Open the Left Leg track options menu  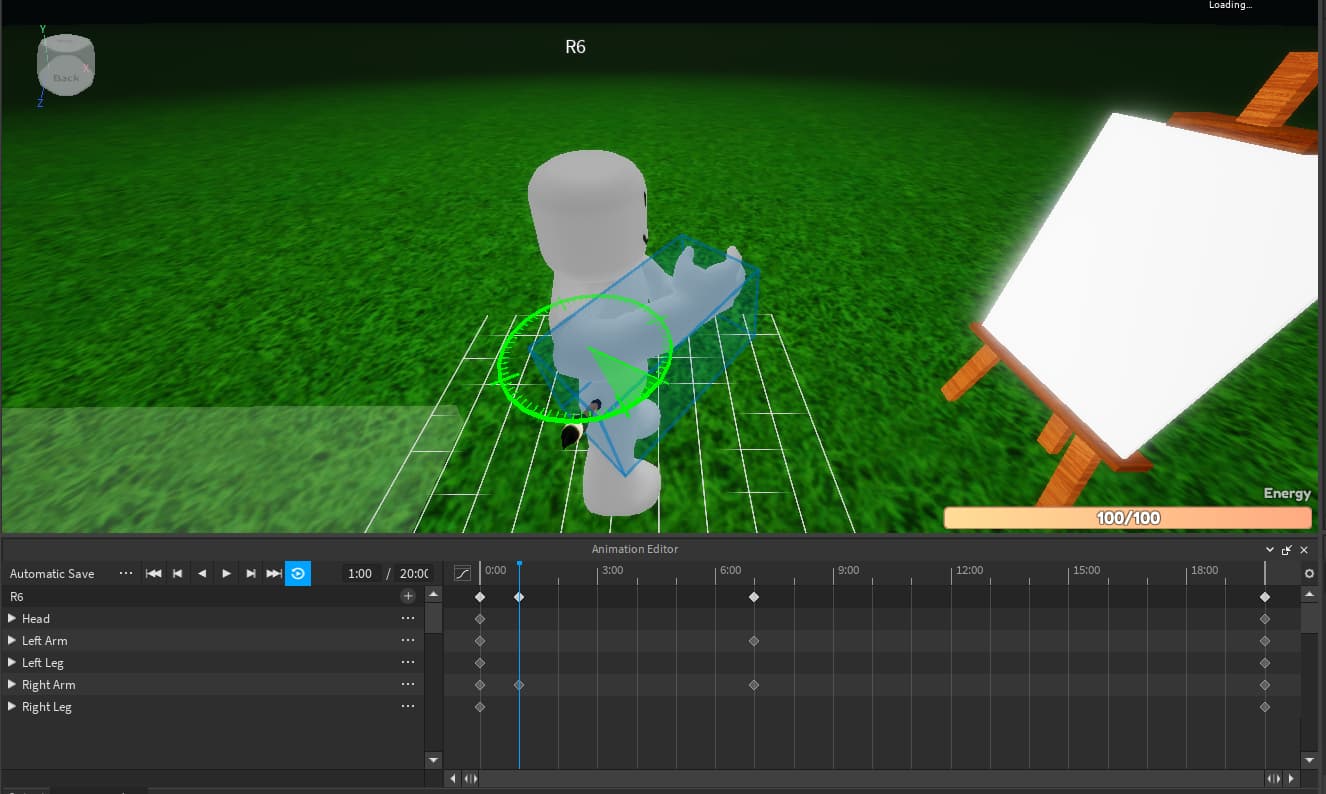pyautogui.click(x=408, y=662)
